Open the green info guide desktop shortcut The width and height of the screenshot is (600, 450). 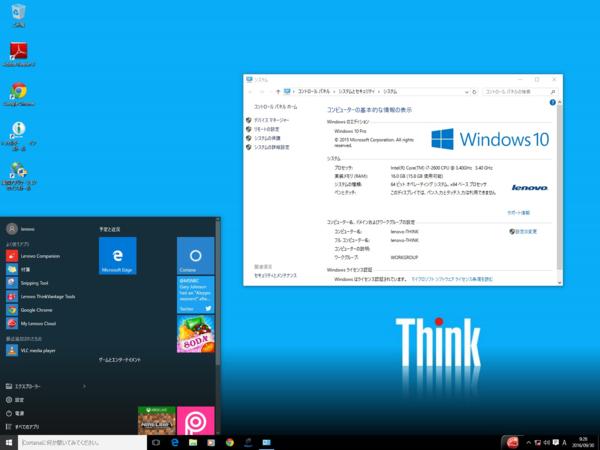(19, 136)
